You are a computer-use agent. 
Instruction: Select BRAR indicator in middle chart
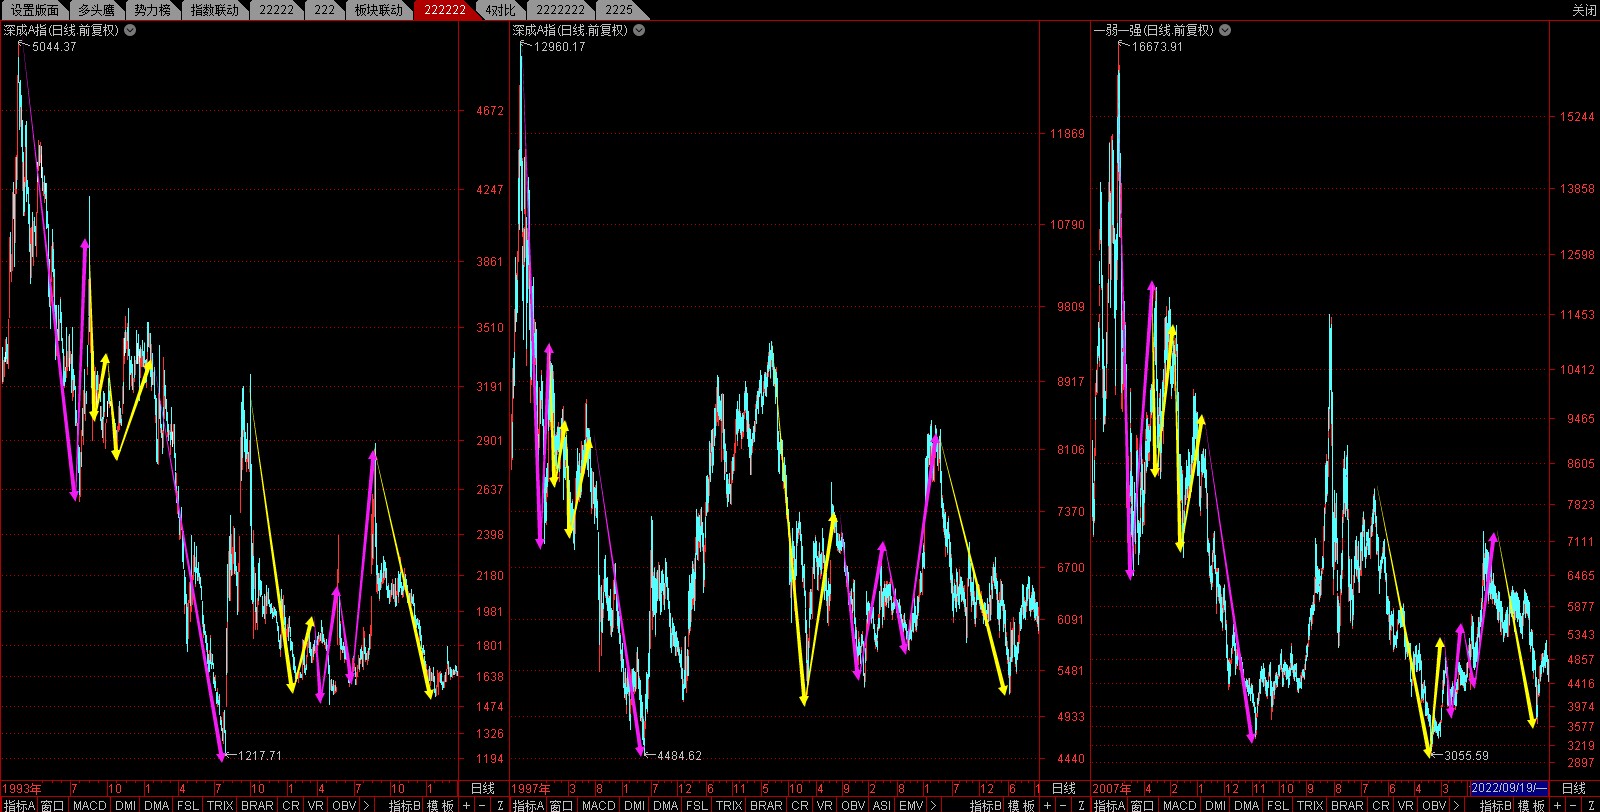pos(766,805)
